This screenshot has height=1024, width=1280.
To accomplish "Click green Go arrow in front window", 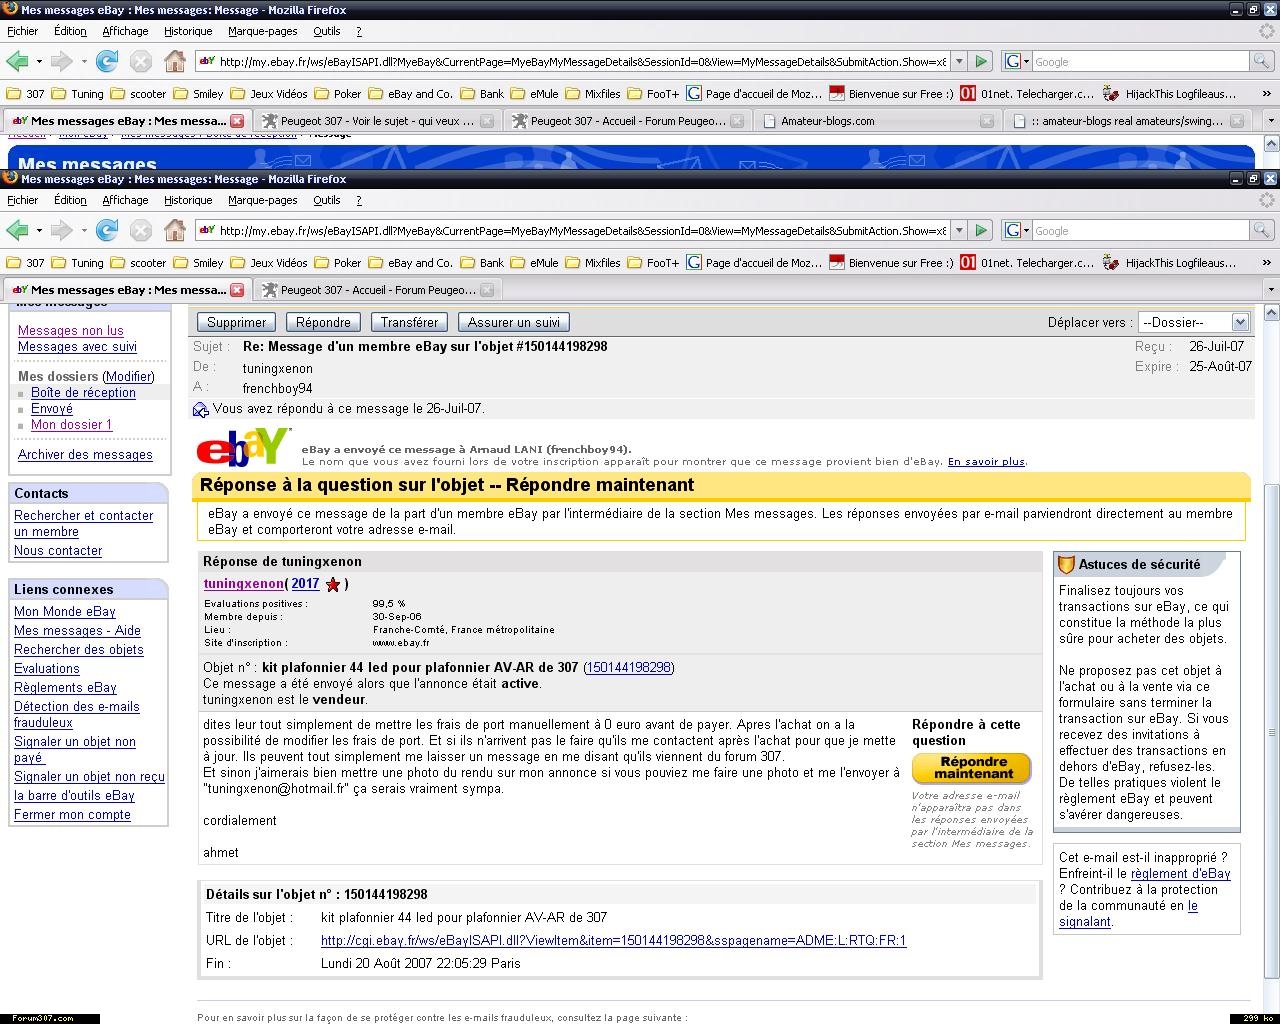I will pos(981,230).
